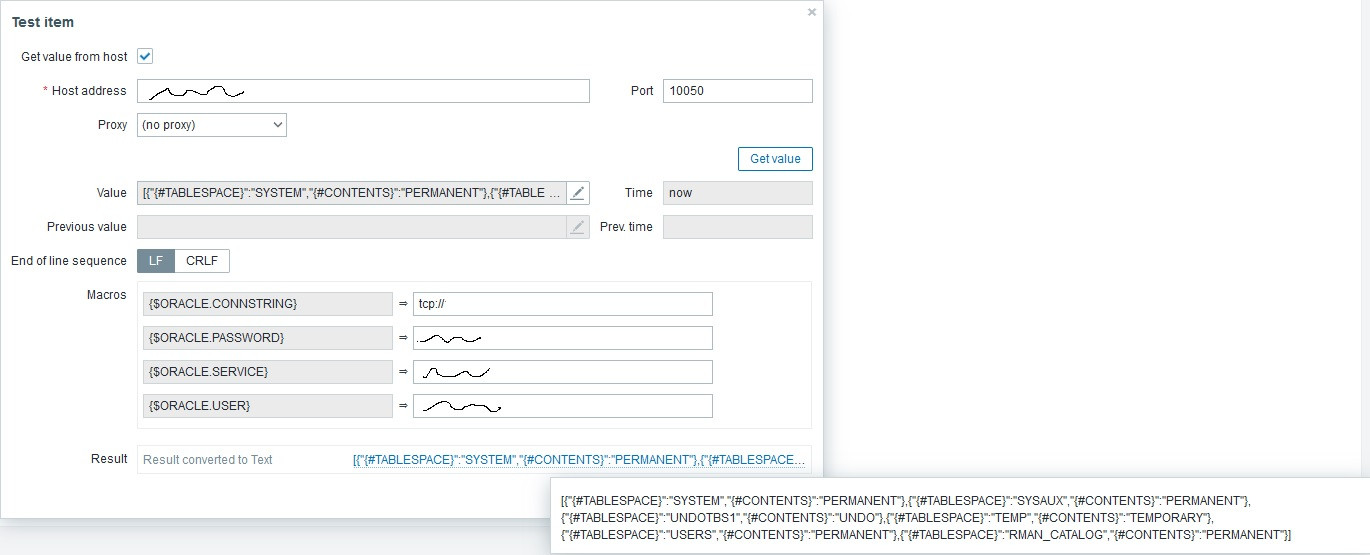Click the End of line sequence label
Image resolution: width=1370 pixels, height=555 pixels.
[69, 261]
